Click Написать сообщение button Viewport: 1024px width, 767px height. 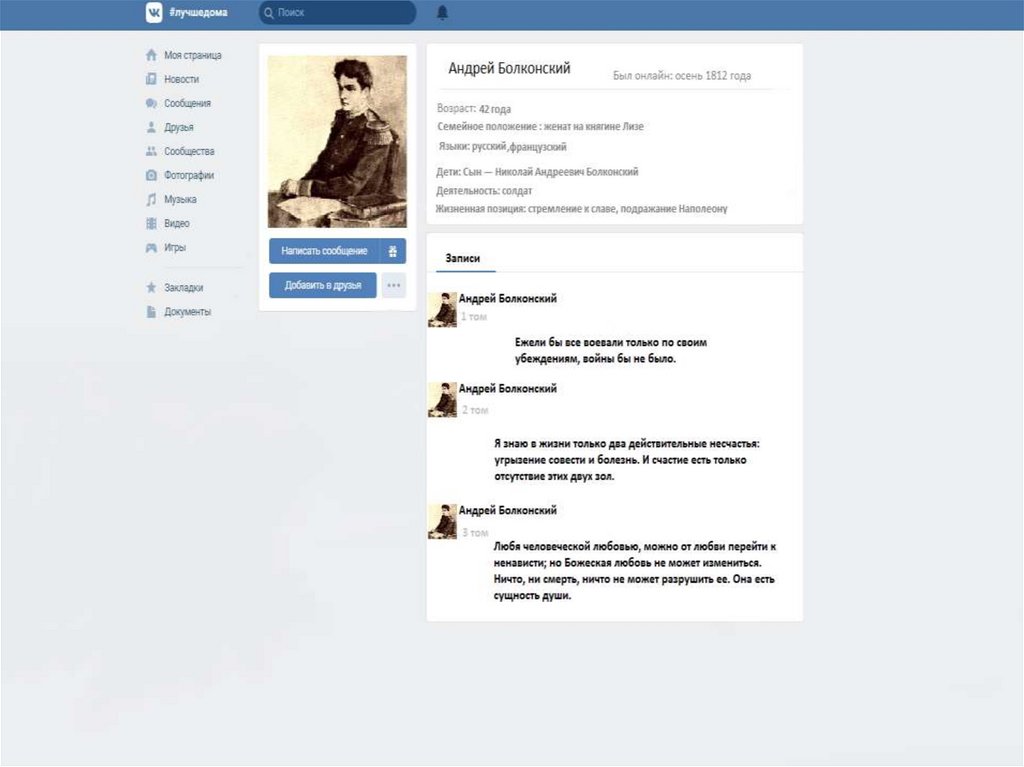(325, 251)
